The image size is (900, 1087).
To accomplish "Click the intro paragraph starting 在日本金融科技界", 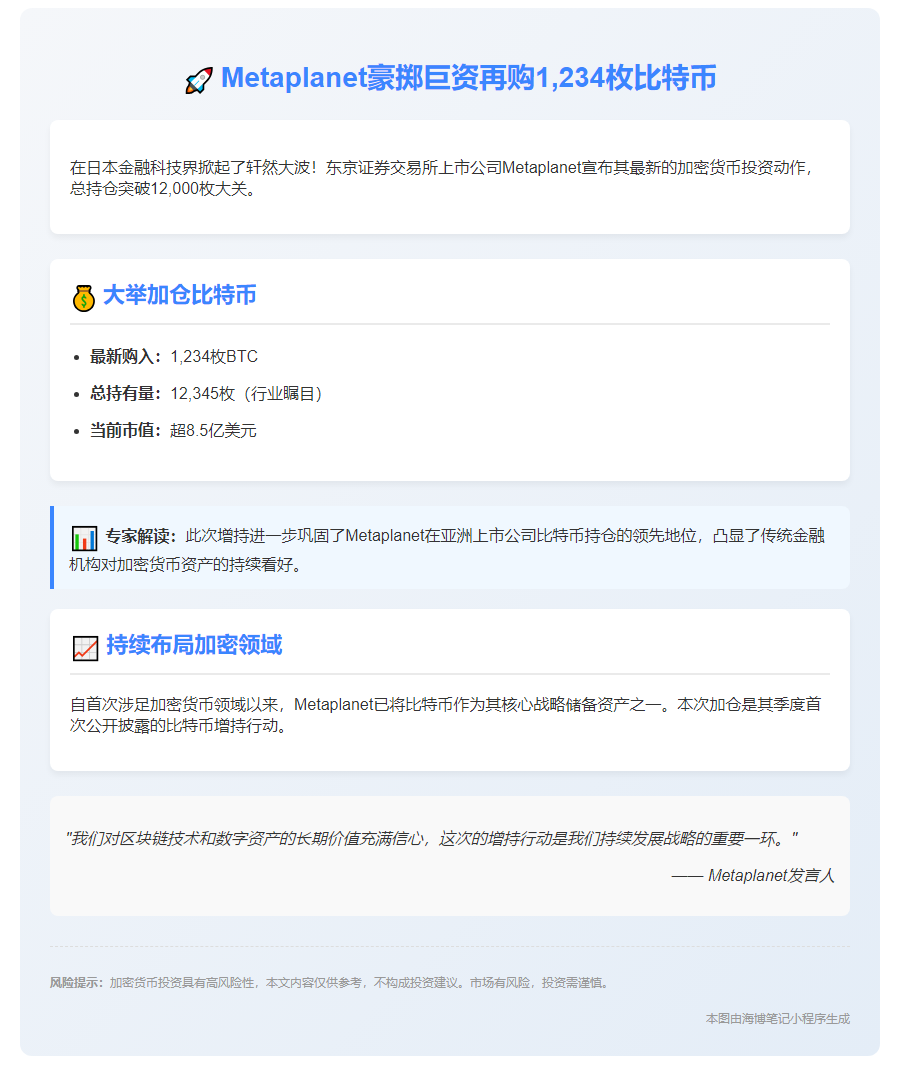I will coord(441,178).
